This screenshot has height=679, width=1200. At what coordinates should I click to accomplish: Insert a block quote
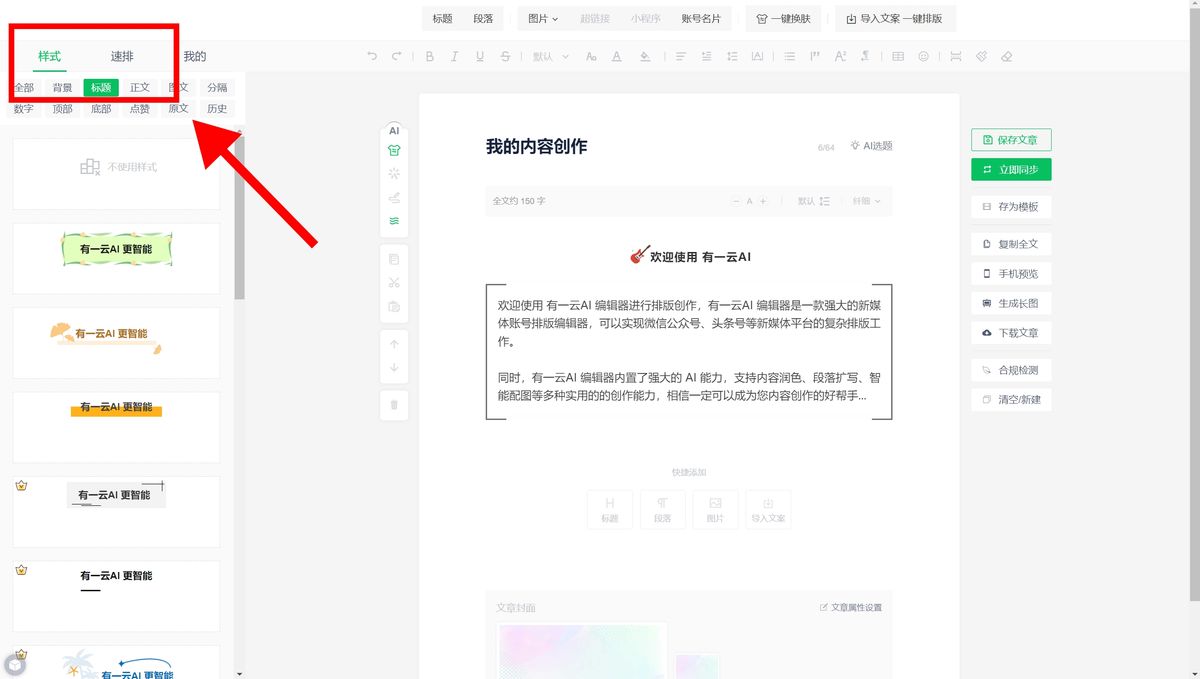click(815, 56)
